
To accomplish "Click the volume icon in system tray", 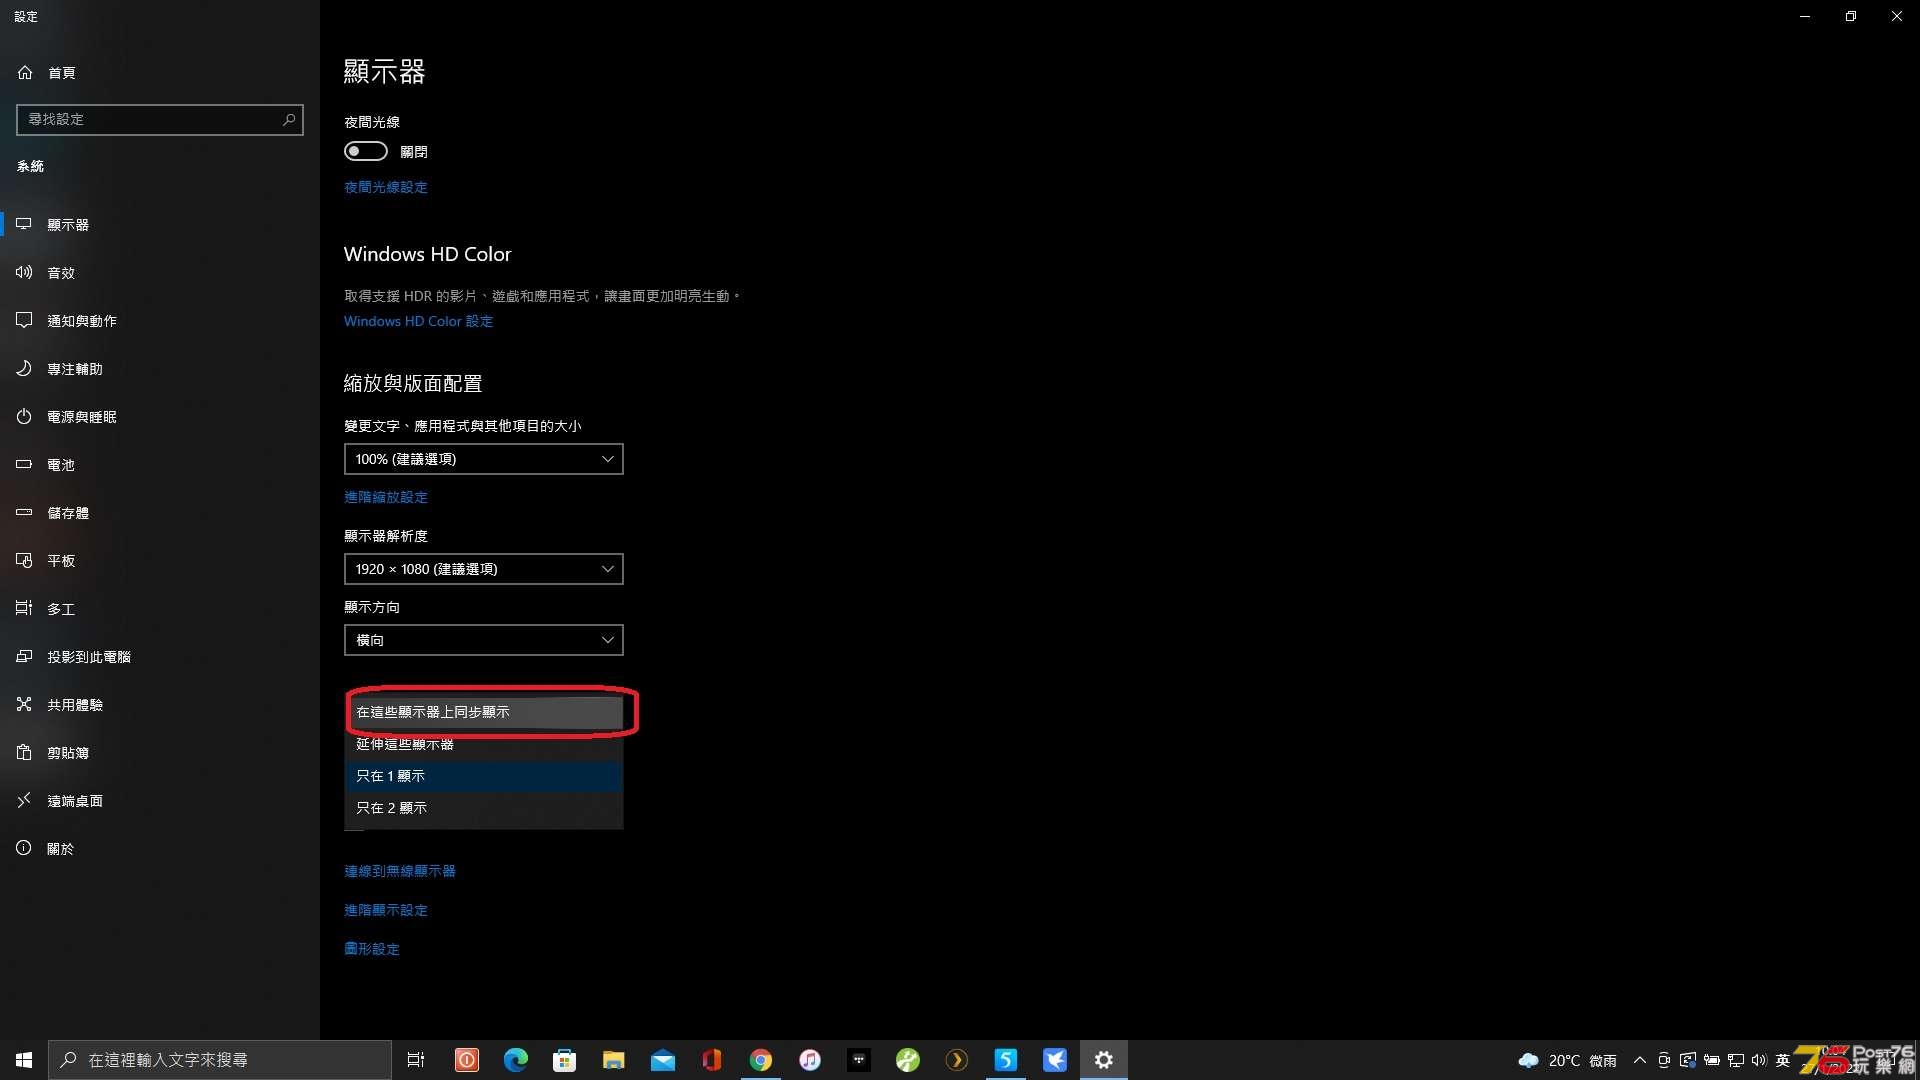I will click(1759, 1060).
